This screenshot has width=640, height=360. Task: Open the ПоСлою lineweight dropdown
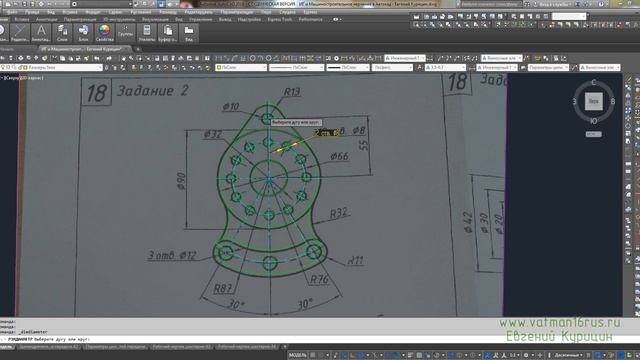tap(348, 67)
